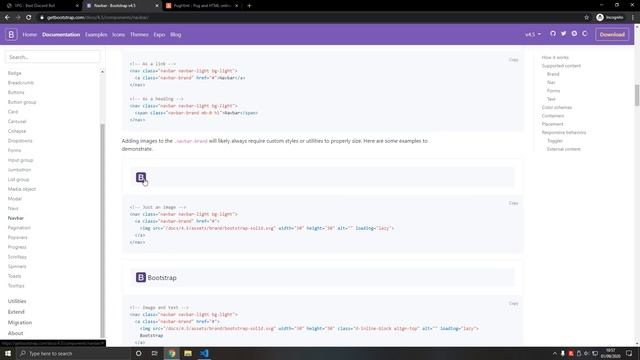Open the Open Collective icon in the navbar
Screen dimensions: 640x360
[x=585, y=34]
